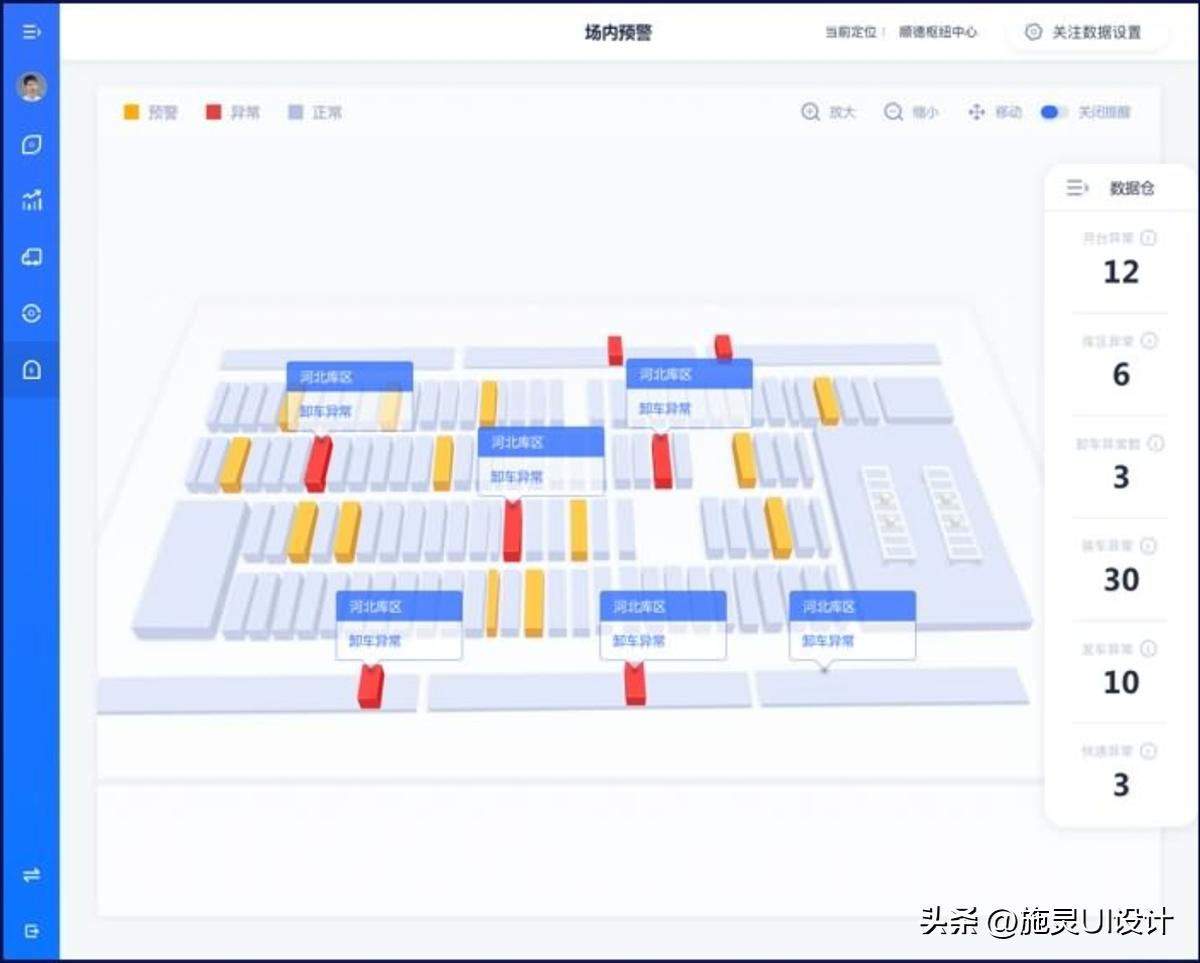Select the truck icon in left sidebar
This screenshot has width=1200, height=963.
tap(30, 257)
